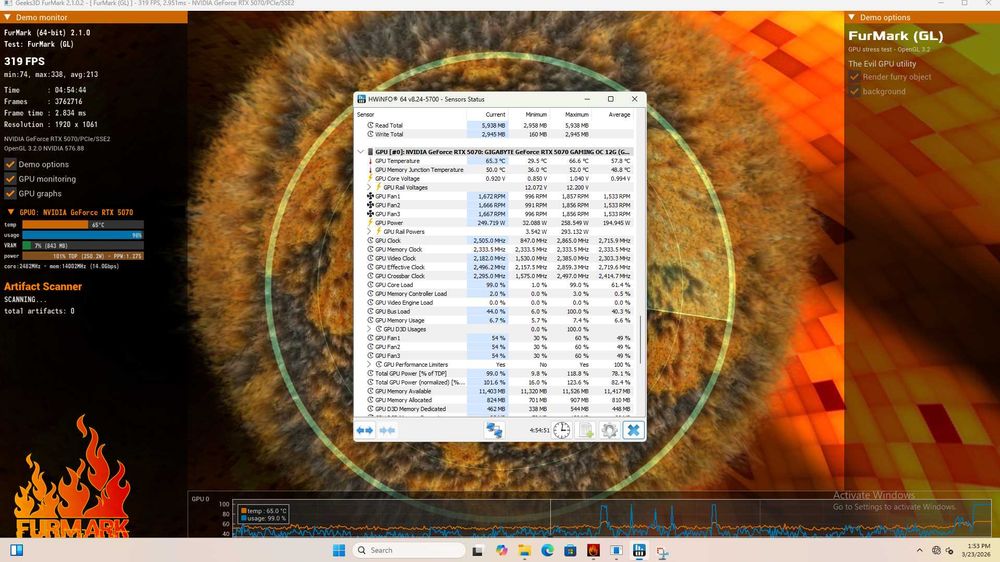Click FurMark VRAM usage bar
1000x562 pixels.
point(83,245)
